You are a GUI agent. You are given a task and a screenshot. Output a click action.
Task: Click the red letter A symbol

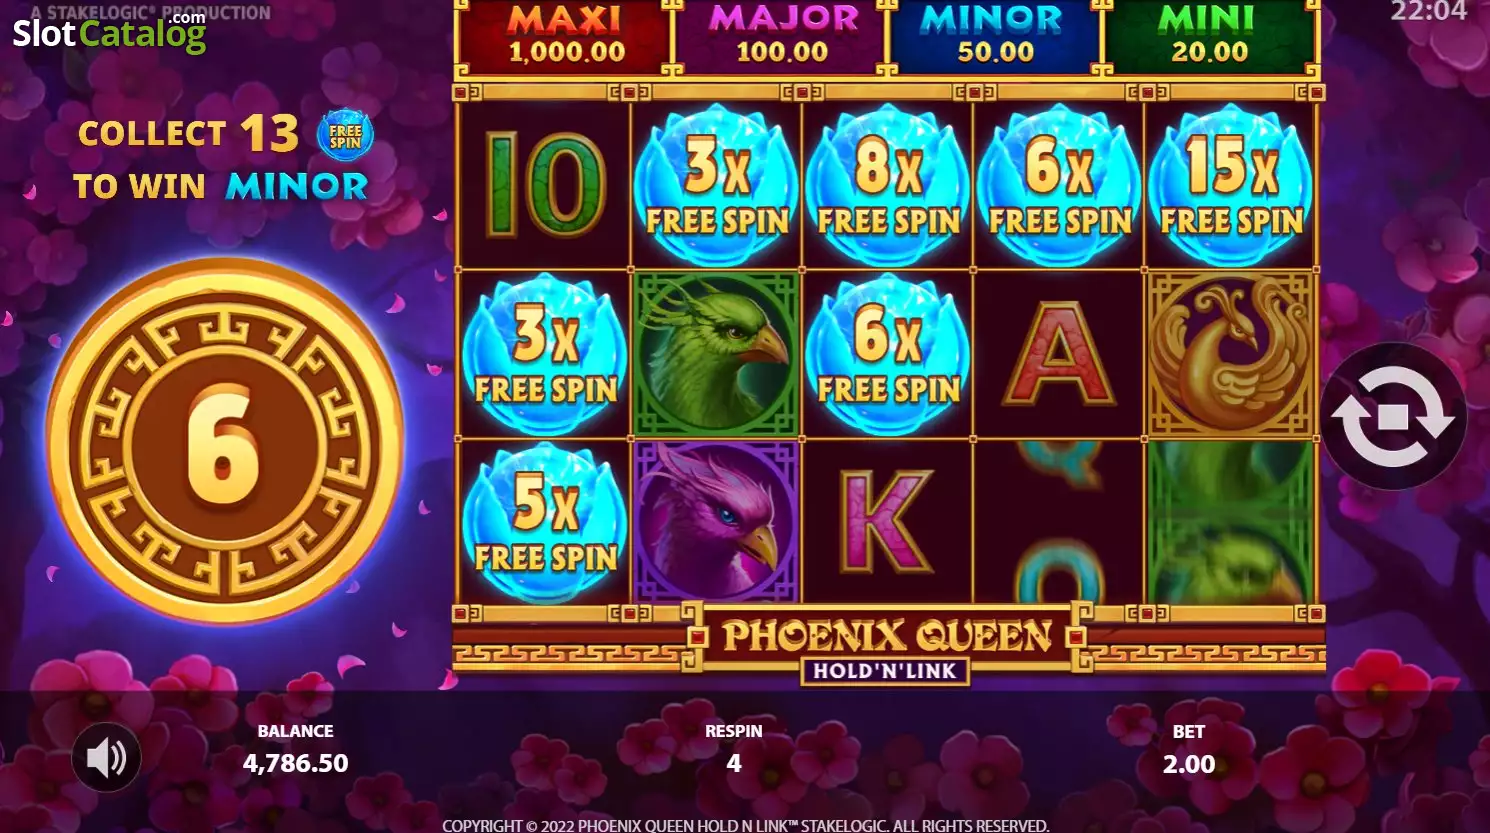(1060, 353)
